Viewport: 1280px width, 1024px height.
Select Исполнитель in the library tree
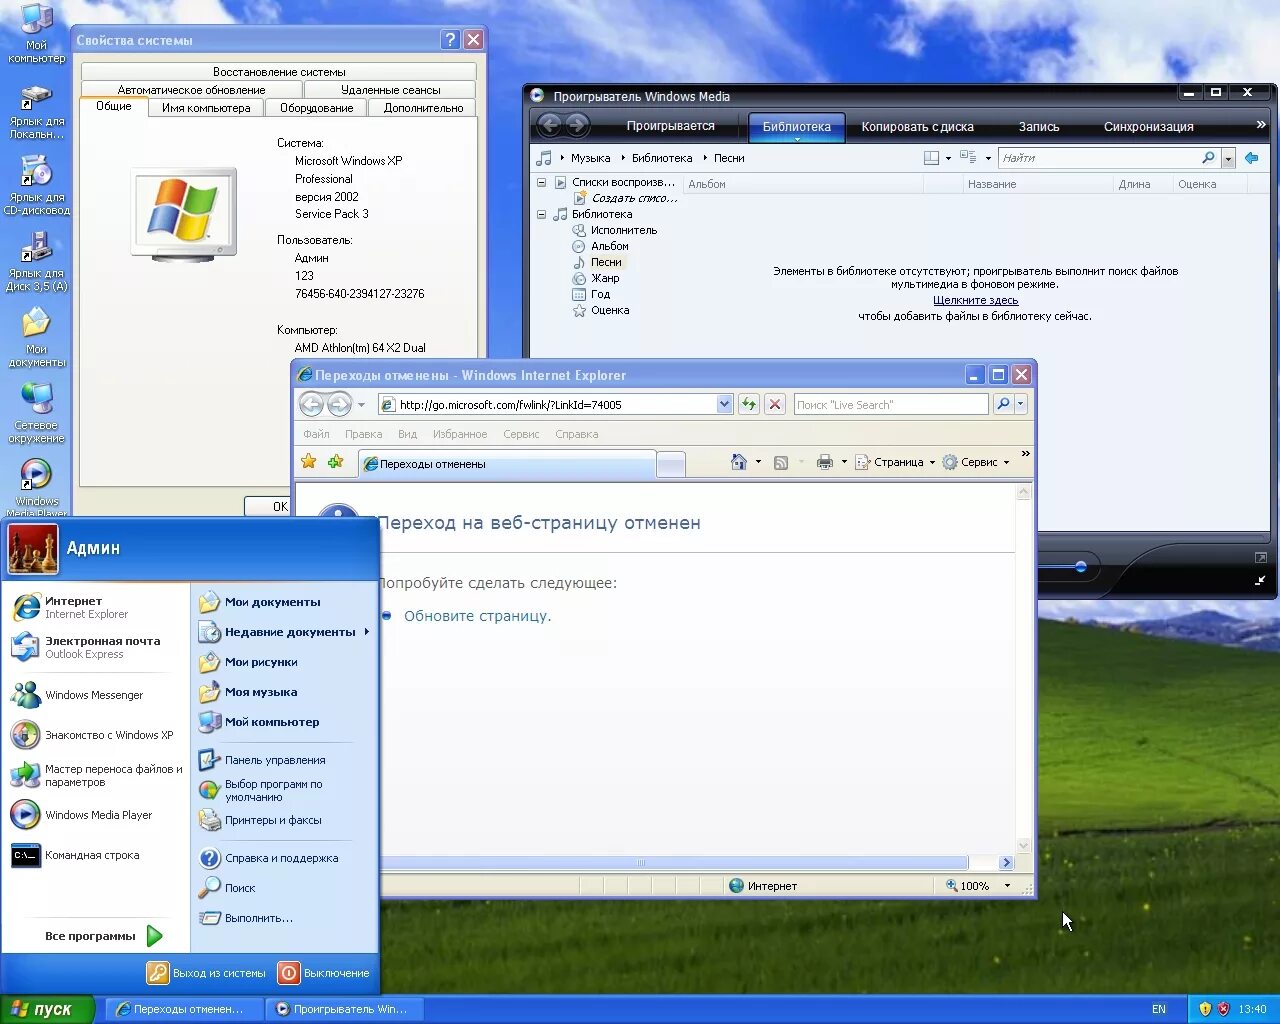pos(623,229)
